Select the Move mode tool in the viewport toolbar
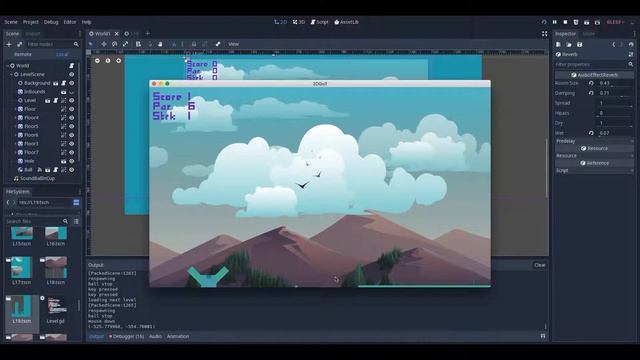The height and width of the screenshot is (360, 640). (x=104, y=44)
